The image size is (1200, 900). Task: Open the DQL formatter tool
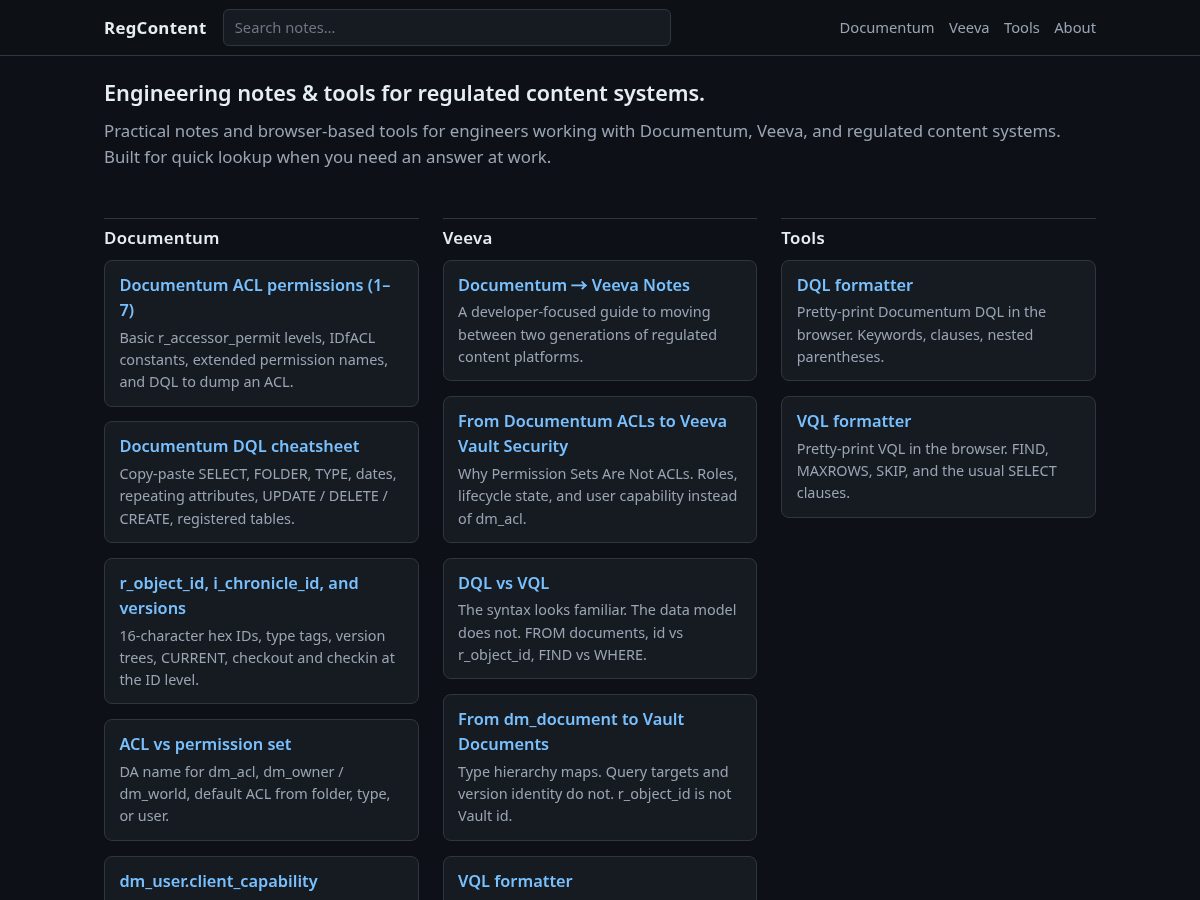[938, 320]
